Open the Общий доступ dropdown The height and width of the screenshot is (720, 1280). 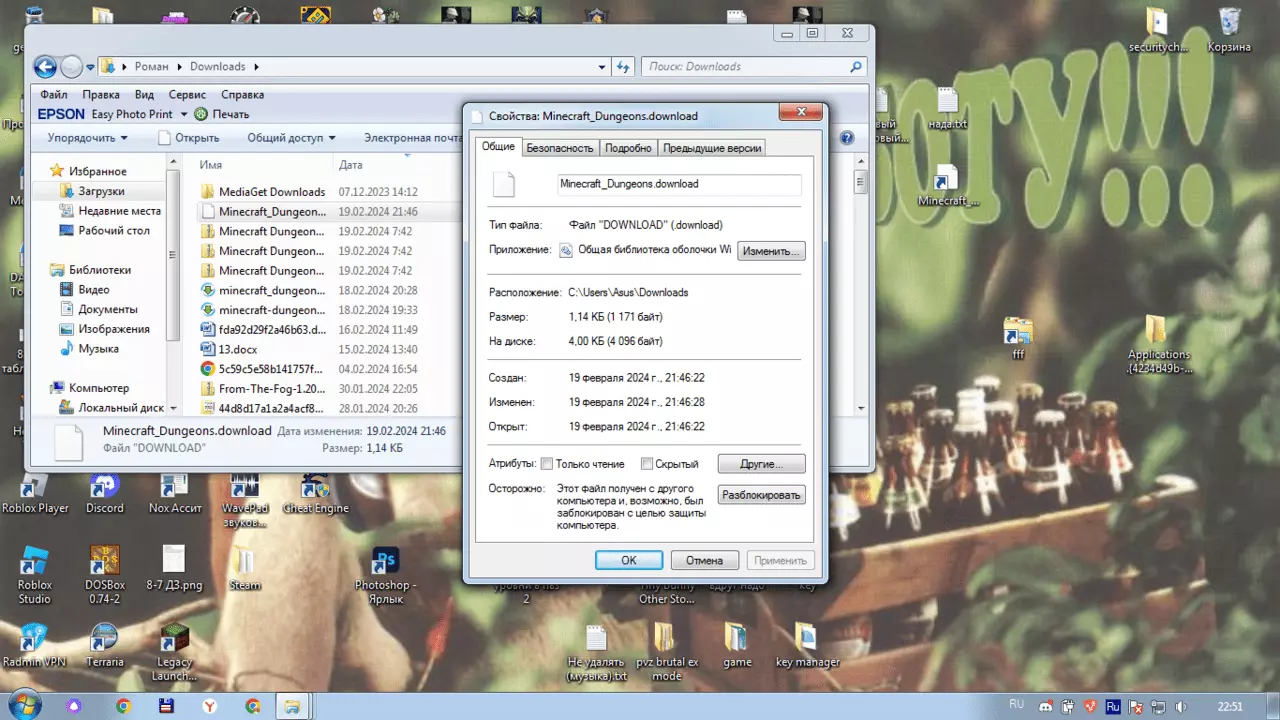pos(291,138)
